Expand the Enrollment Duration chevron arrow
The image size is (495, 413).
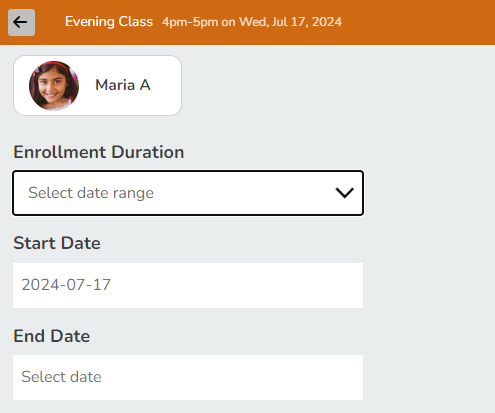pyautogui.click(x=344, y=193)
